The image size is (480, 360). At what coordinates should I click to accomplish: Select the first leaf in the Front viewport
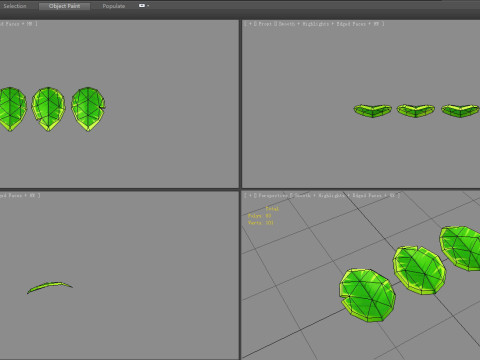tap(372, 111)
